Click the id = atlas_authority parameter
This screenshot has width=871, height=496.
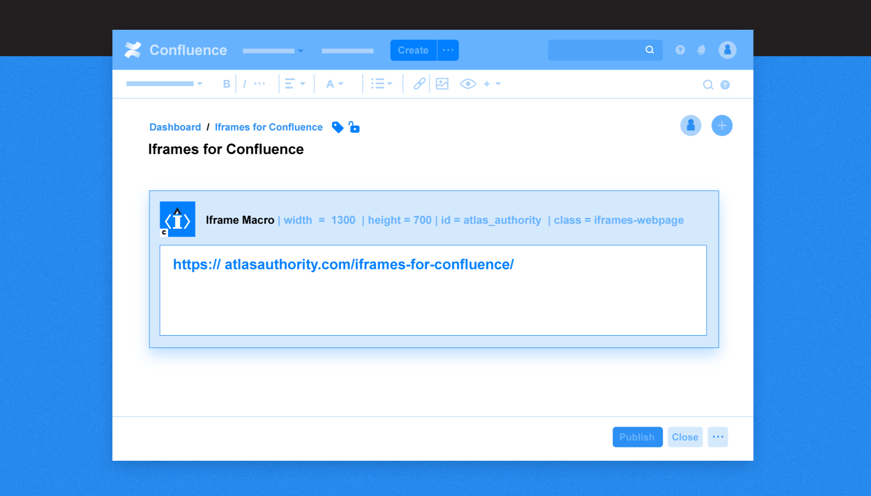coord(491,221)
